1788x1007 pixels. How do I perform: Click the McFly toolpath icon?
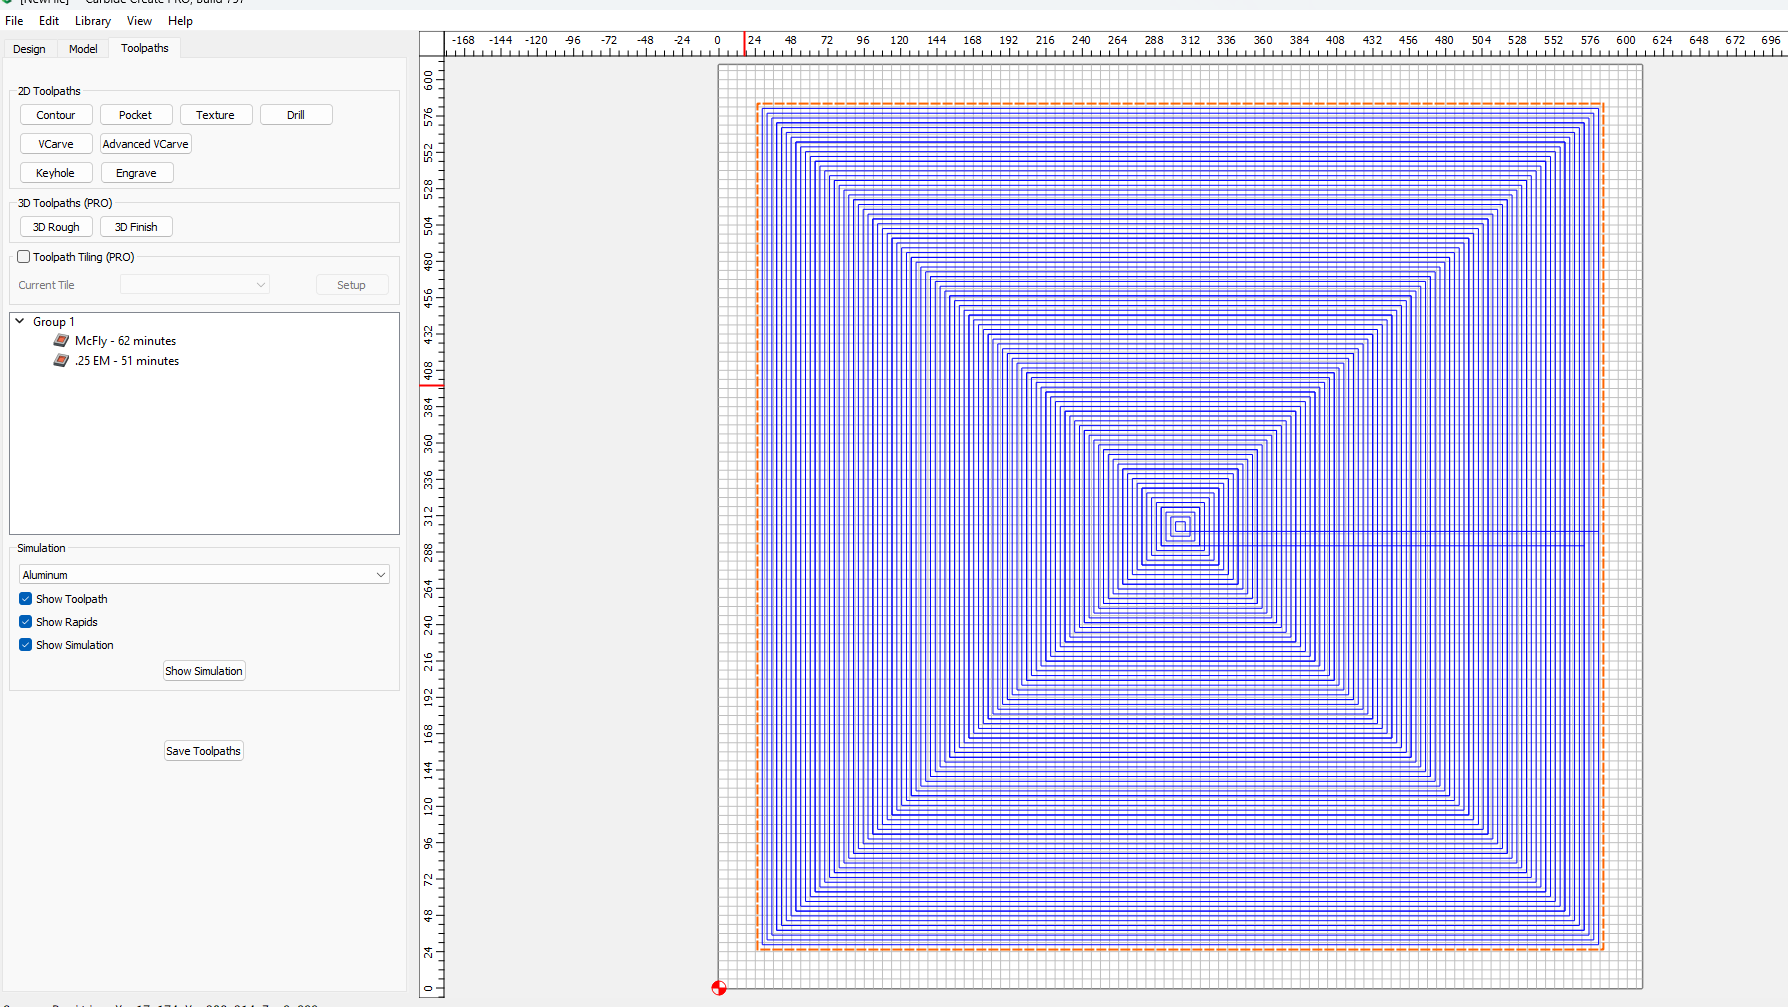[x=61, y=341]
